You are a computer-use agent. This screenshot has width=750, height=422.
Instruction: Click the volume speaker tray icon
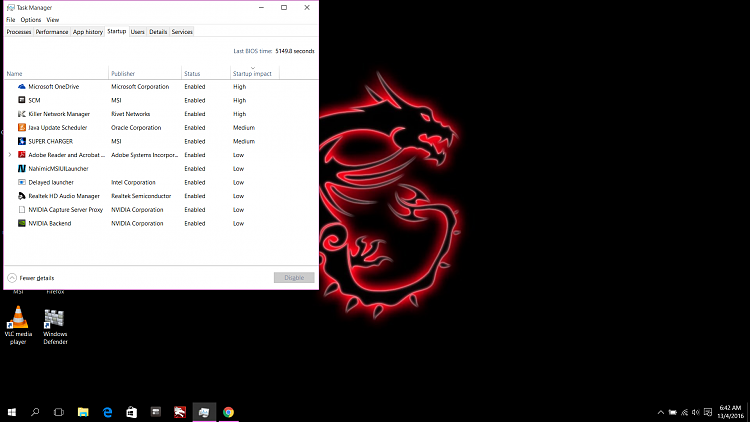(695, 412)
